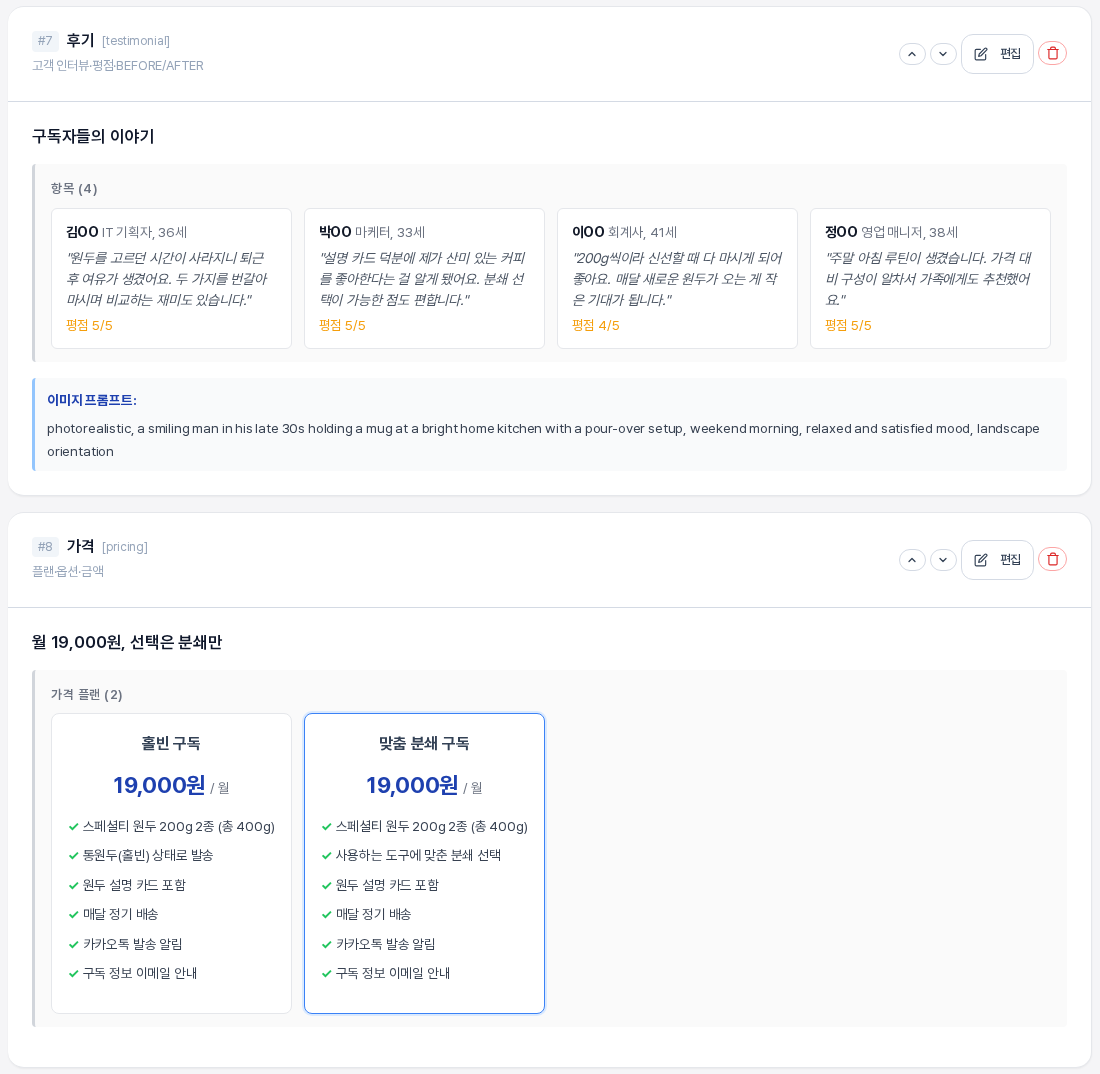Select the 정OO 영업 매니저 testimonial card
The image size is (1100, 1074).
click(930, 278)
